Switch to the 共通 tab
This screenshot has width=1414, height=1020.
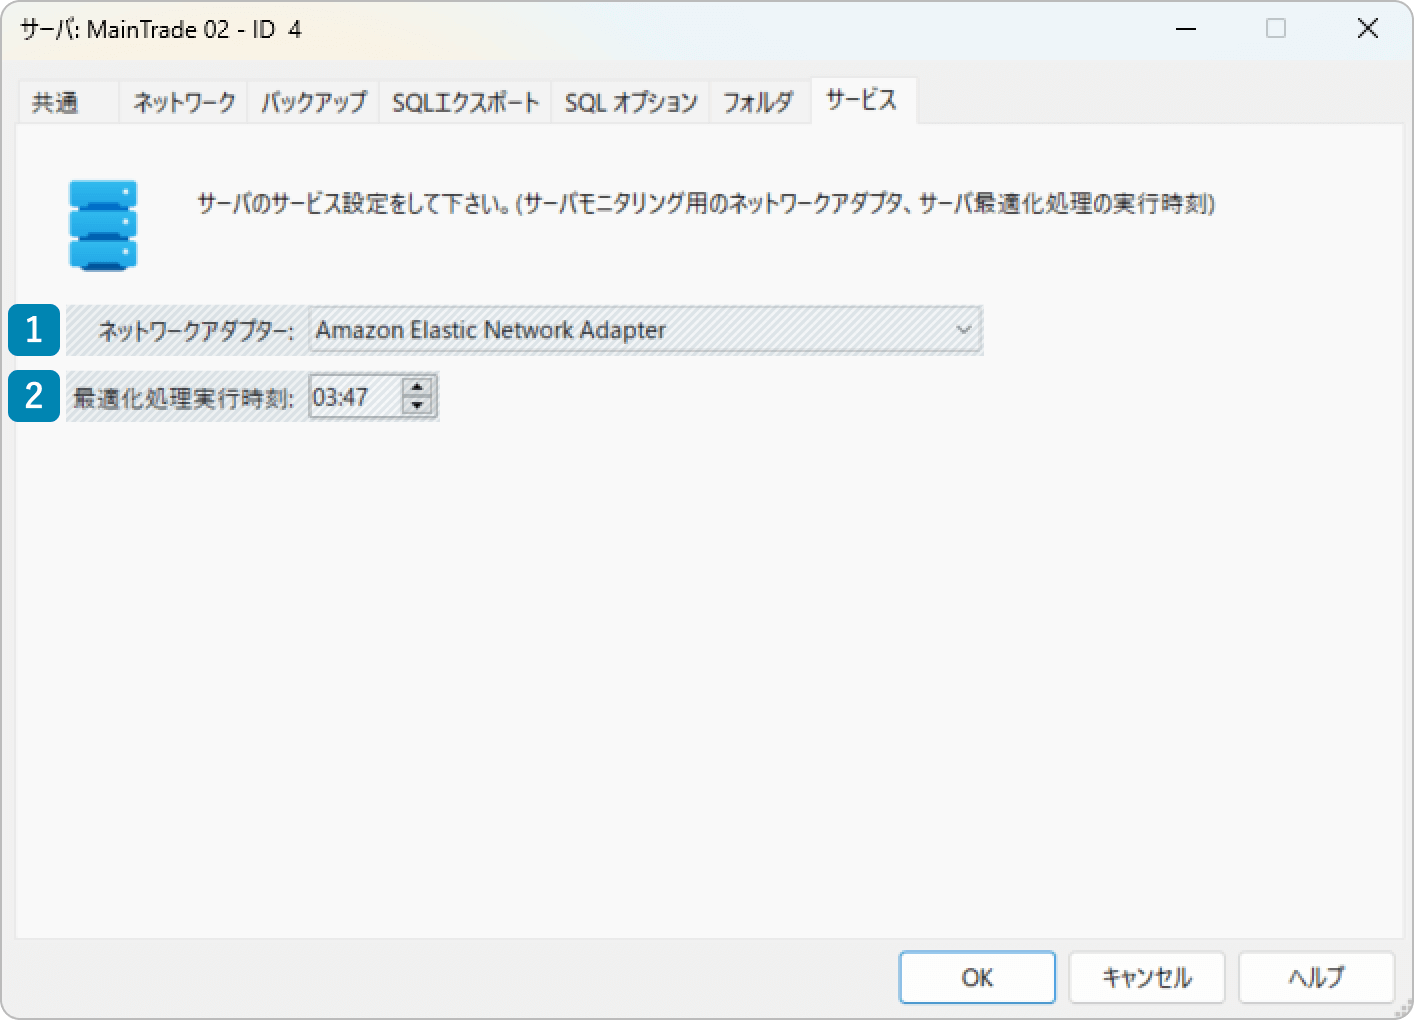68,102
